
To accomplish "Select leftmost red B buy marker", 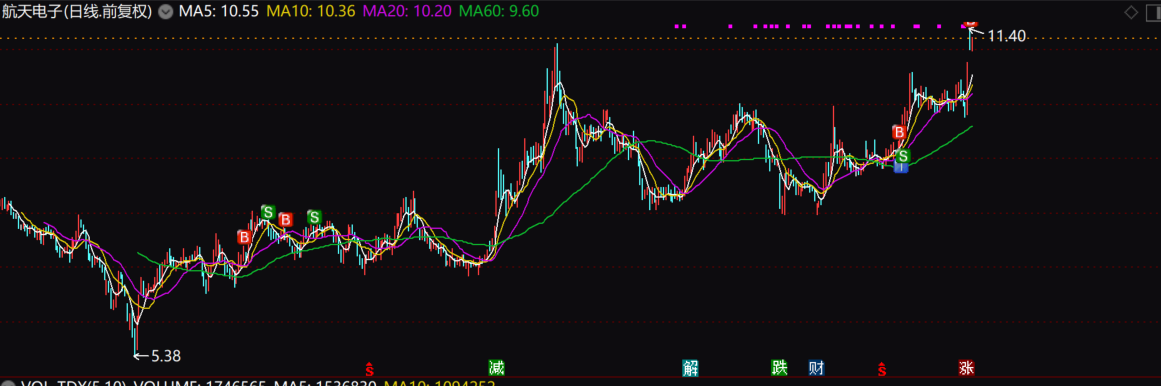I will click(244, 237).
